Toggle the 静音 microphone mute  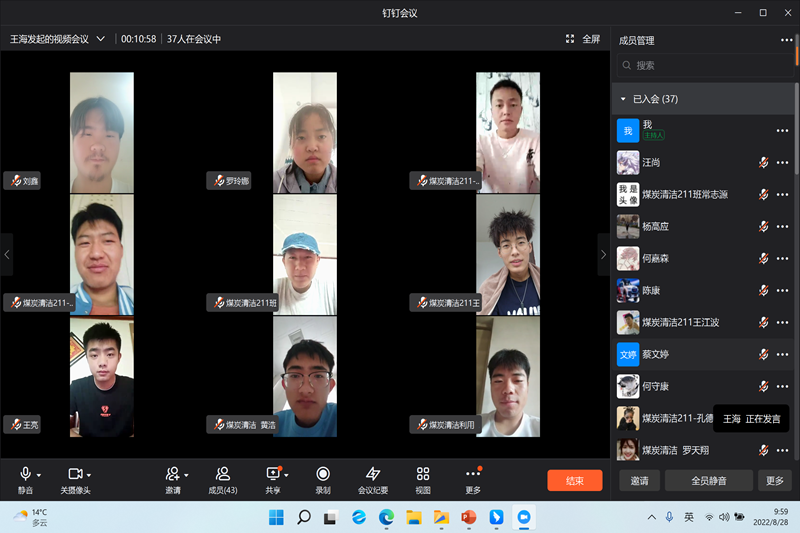pos(25,474)
